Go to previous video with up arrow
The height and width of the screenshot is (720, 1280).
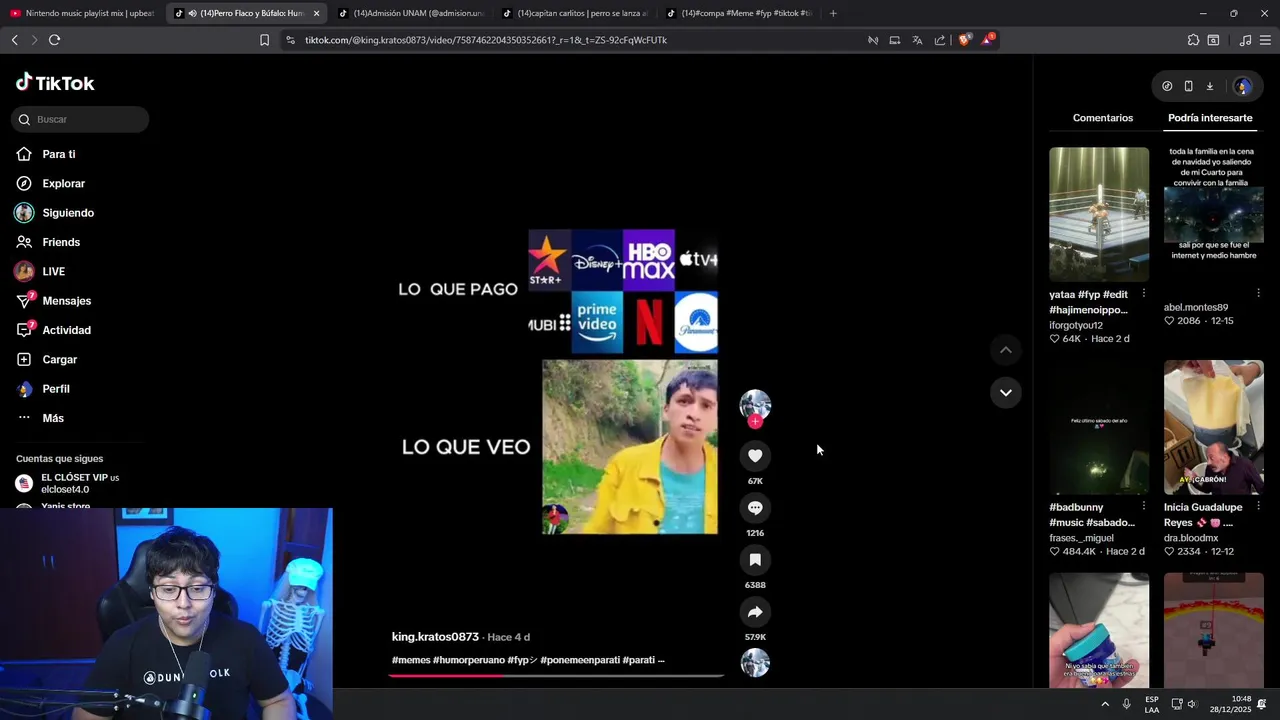click(1006, 350)
